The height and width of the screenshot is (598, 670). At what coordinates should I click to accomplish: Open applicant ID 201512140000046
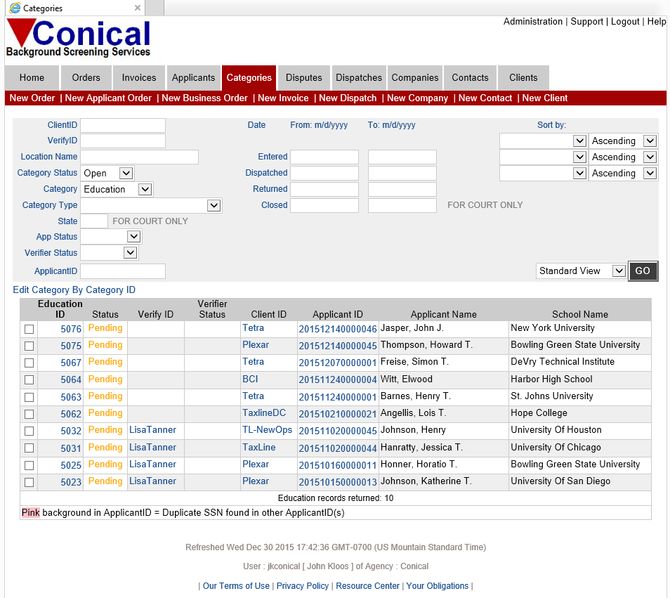coord(337,329)
